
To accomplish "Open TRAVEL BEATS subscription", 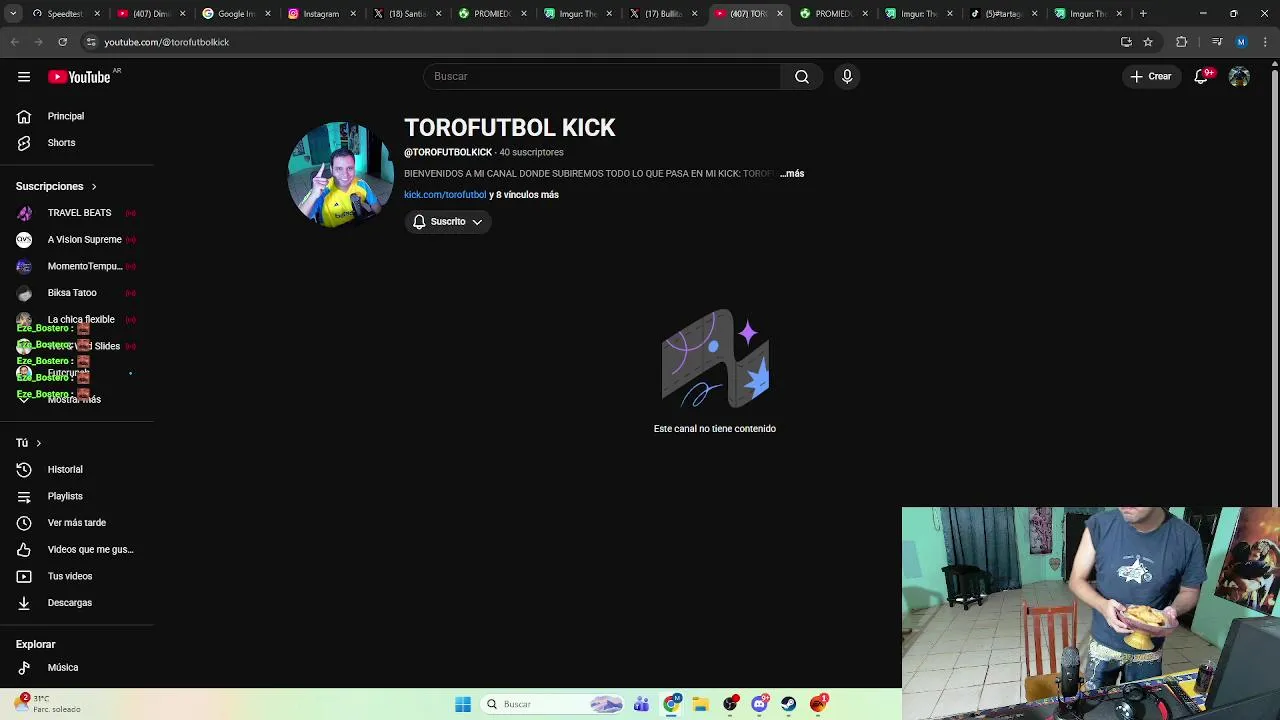I will [x=77, y=213].
